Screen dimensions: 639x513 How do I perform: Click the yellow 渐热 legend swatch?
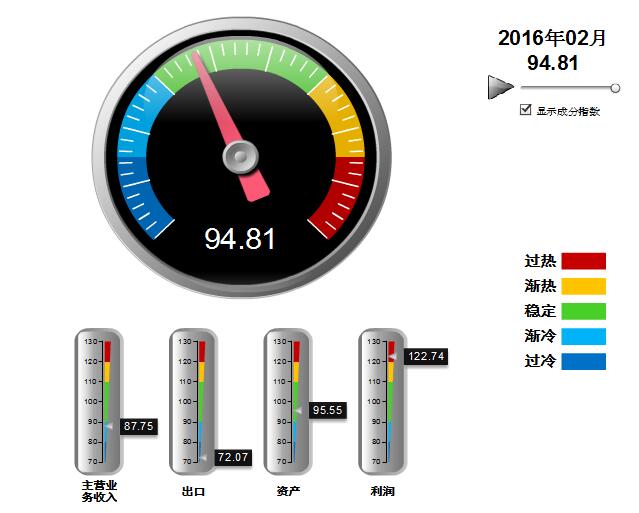pos(583,286)
